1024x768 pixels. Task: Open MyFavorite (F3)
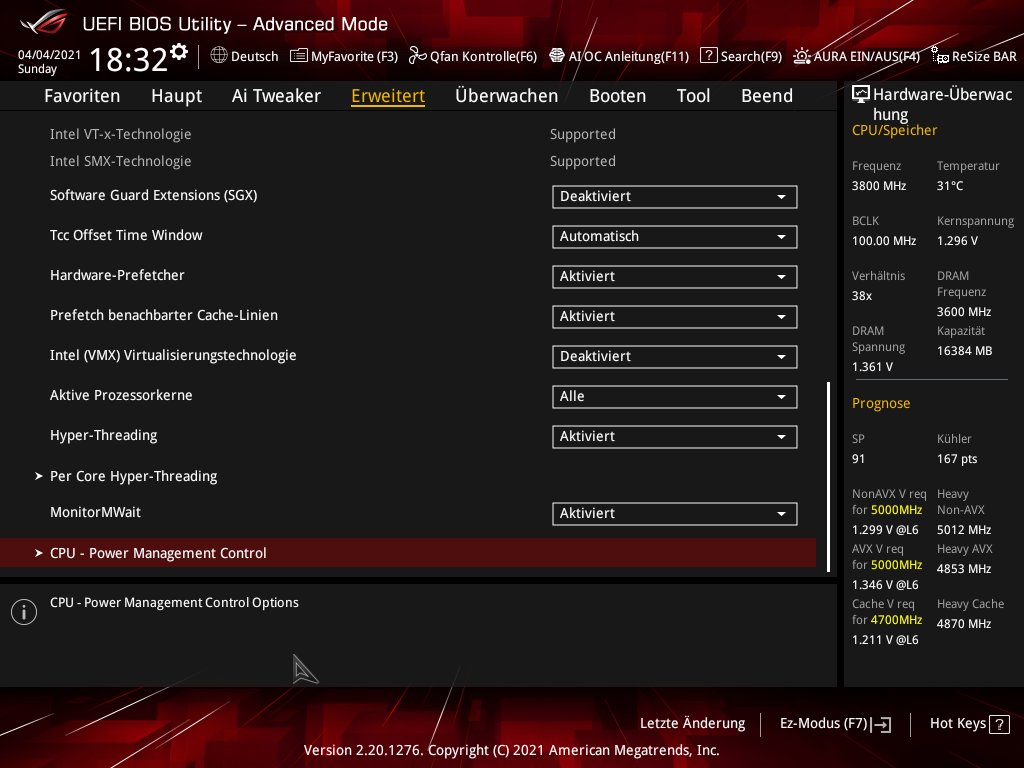pos(344,56)
